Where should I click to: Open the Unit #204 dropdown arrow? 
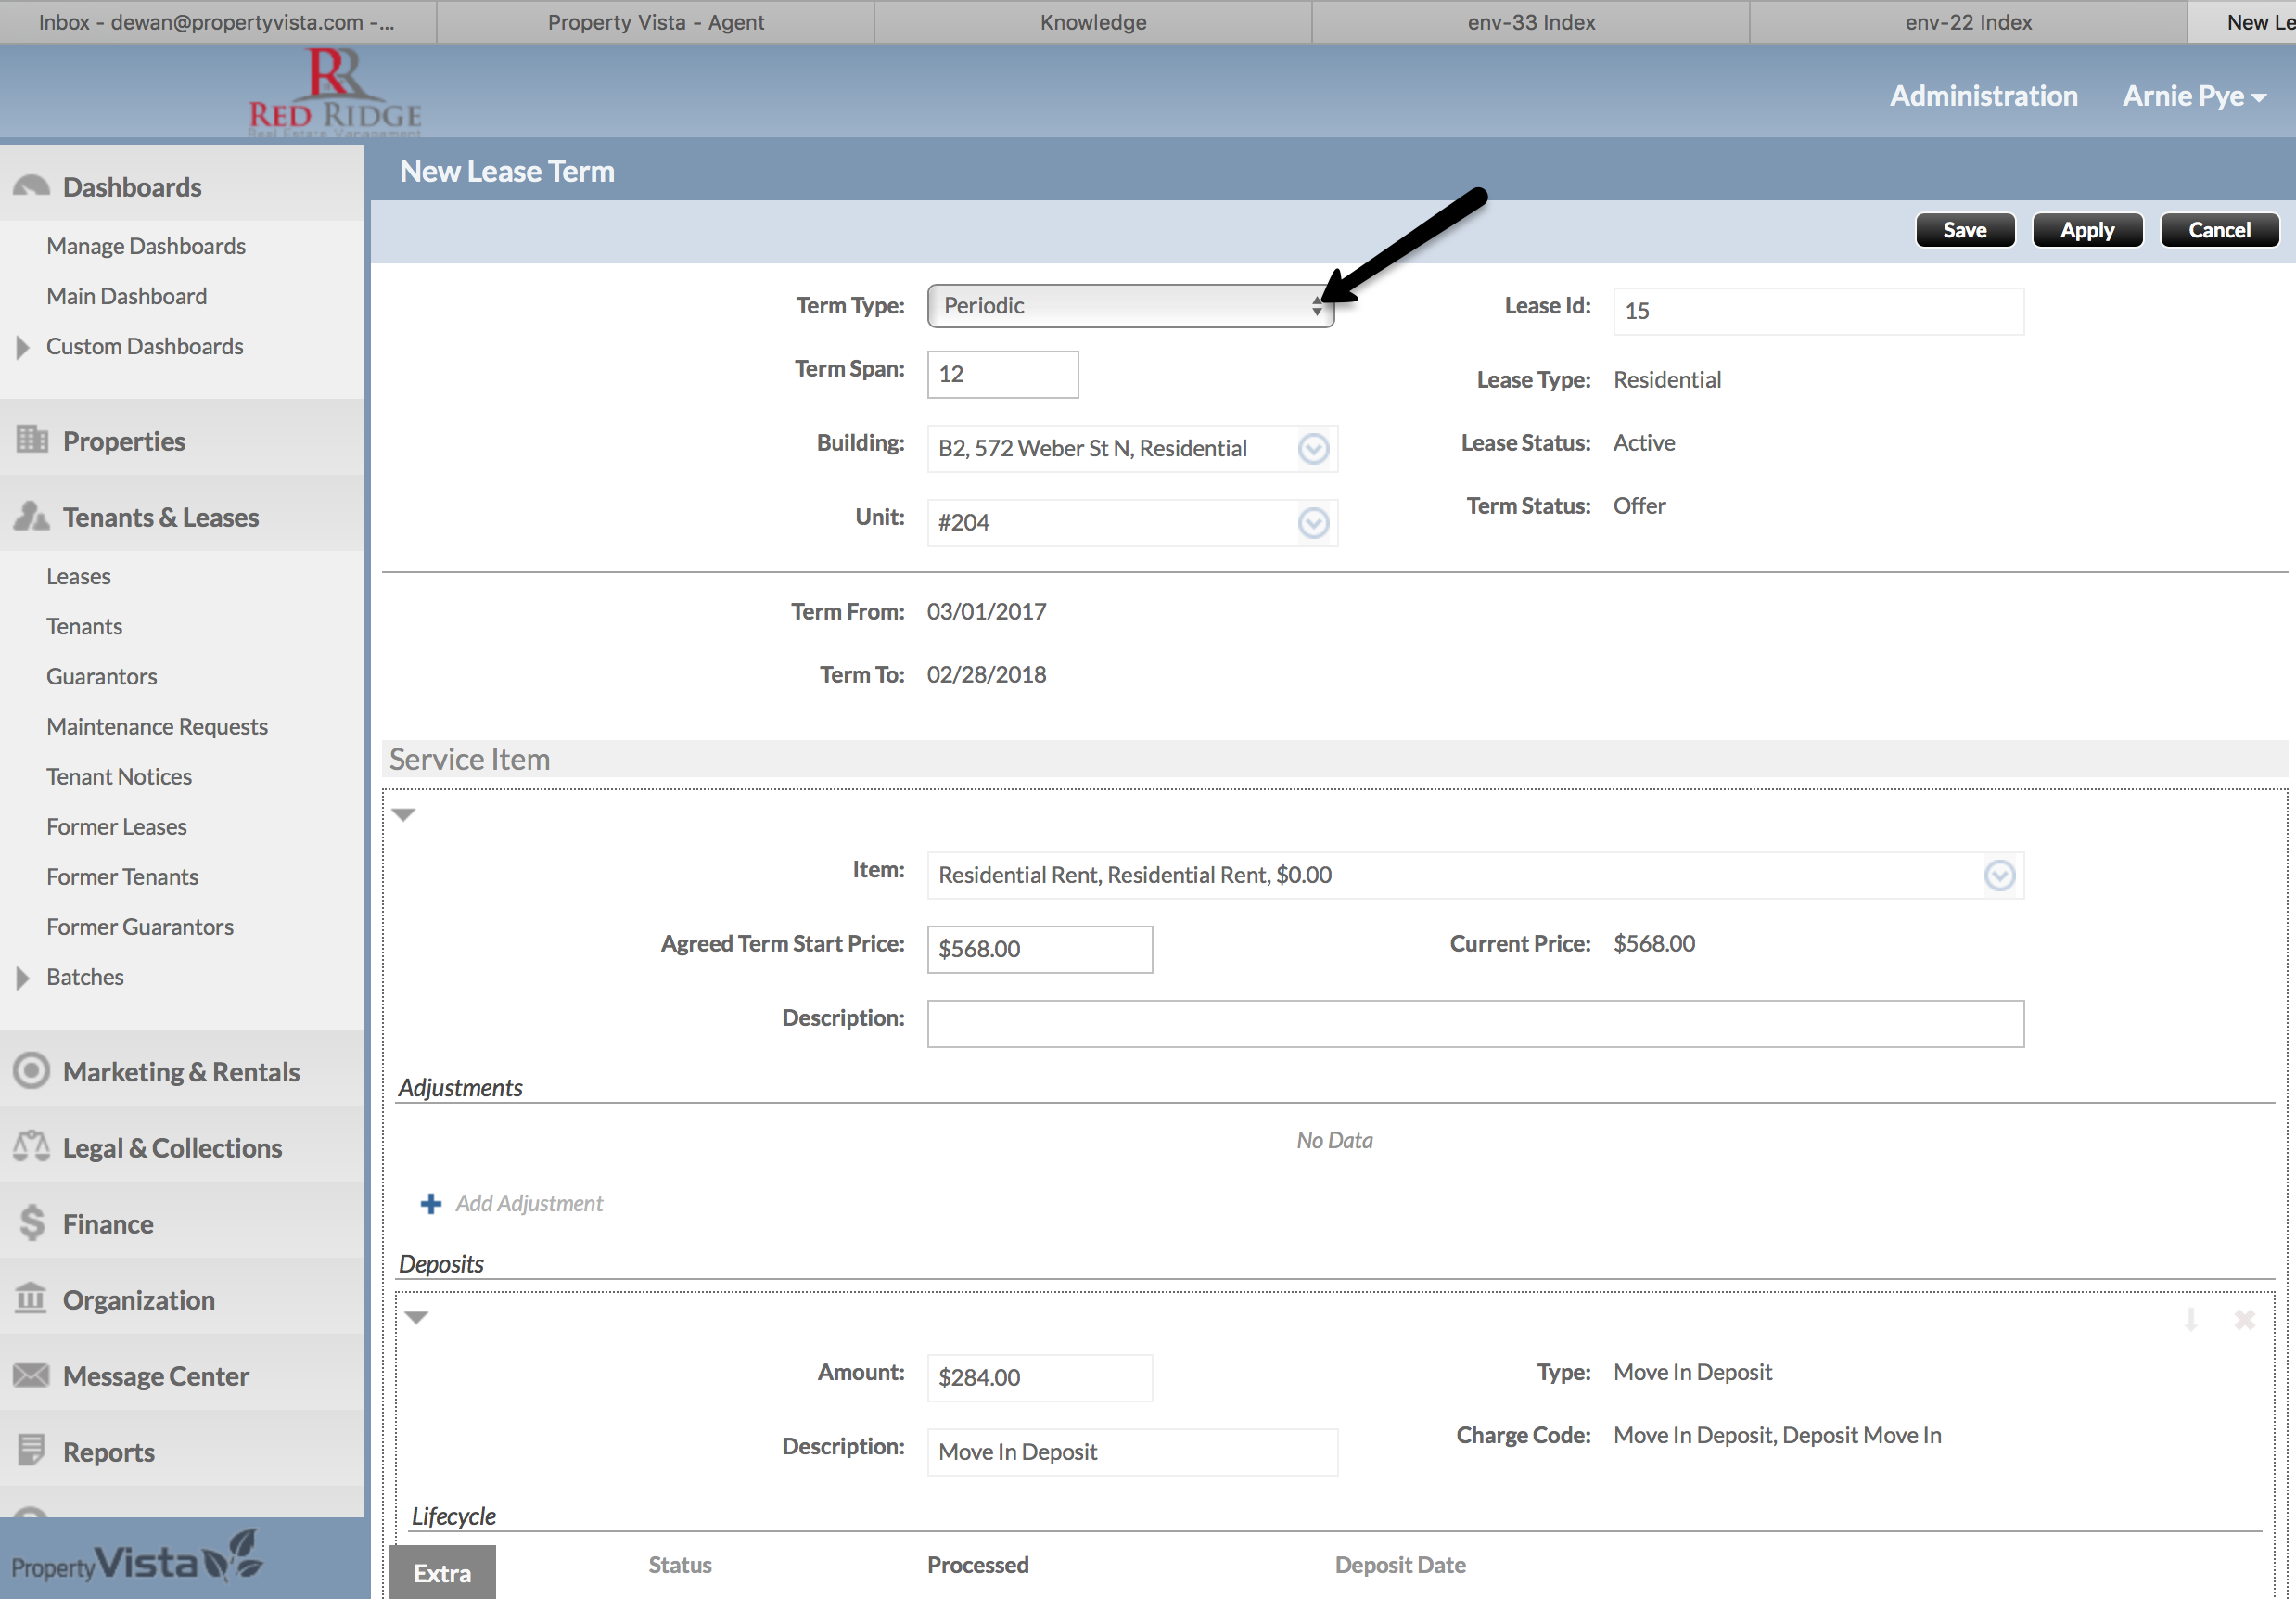[1313, 523]
